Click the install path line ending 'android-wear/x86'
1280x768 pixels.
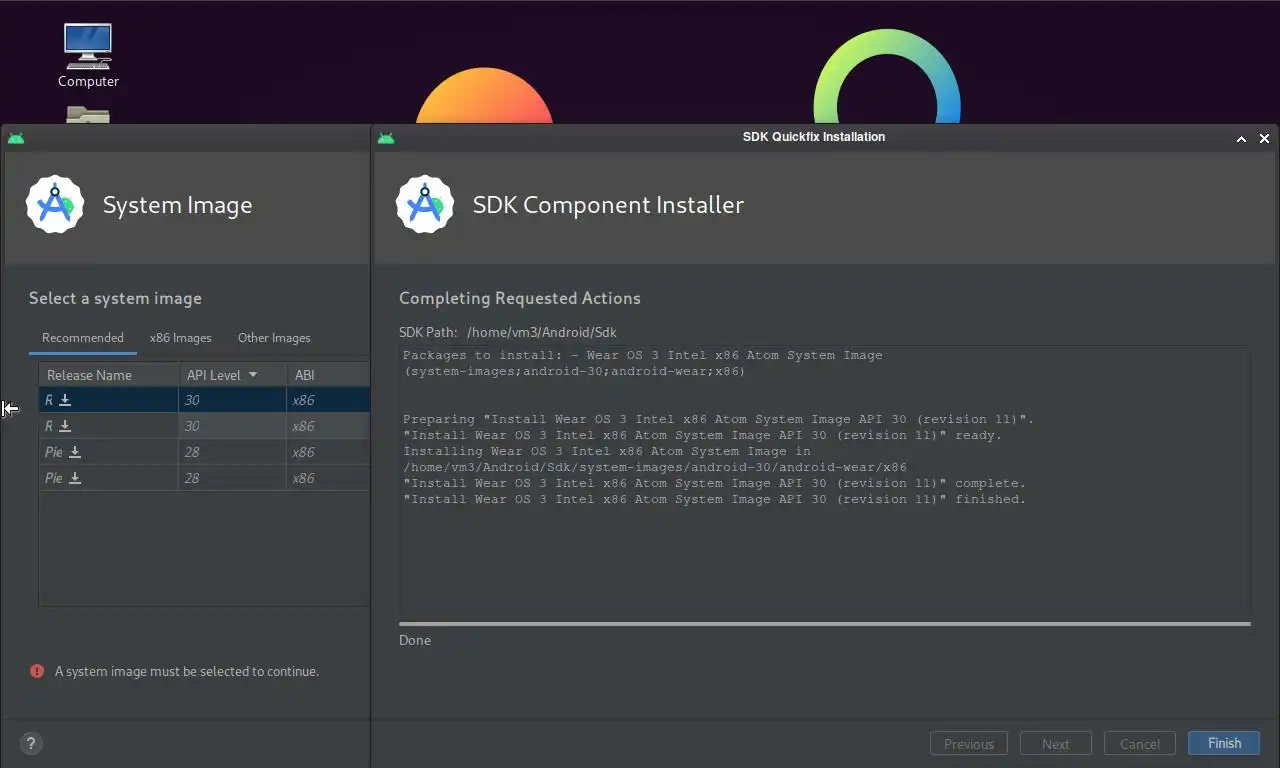655,467
